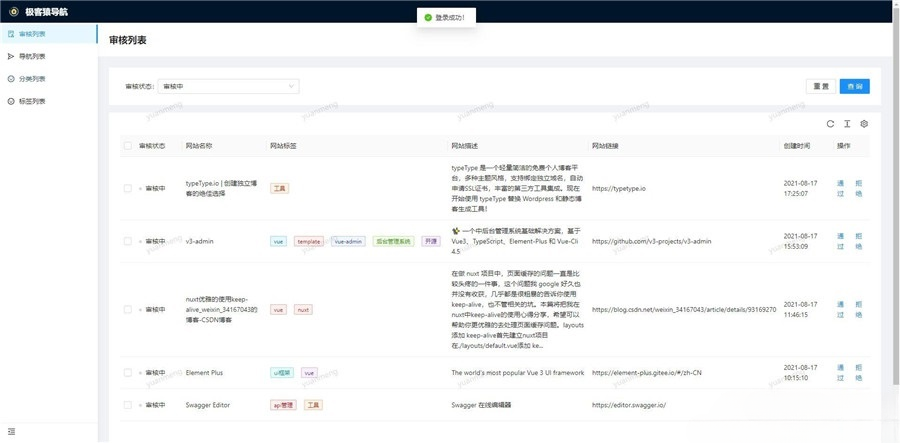Open the 审核状态 dropdown

click(x=228, y=87)
